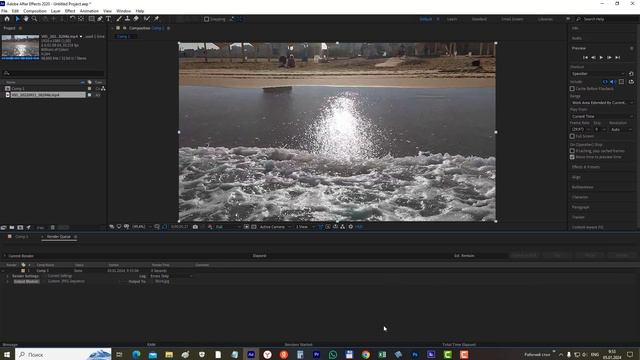Screen dimensions: 640x360
Task: Open Excel from the taskbar
Action: [382, 355]
